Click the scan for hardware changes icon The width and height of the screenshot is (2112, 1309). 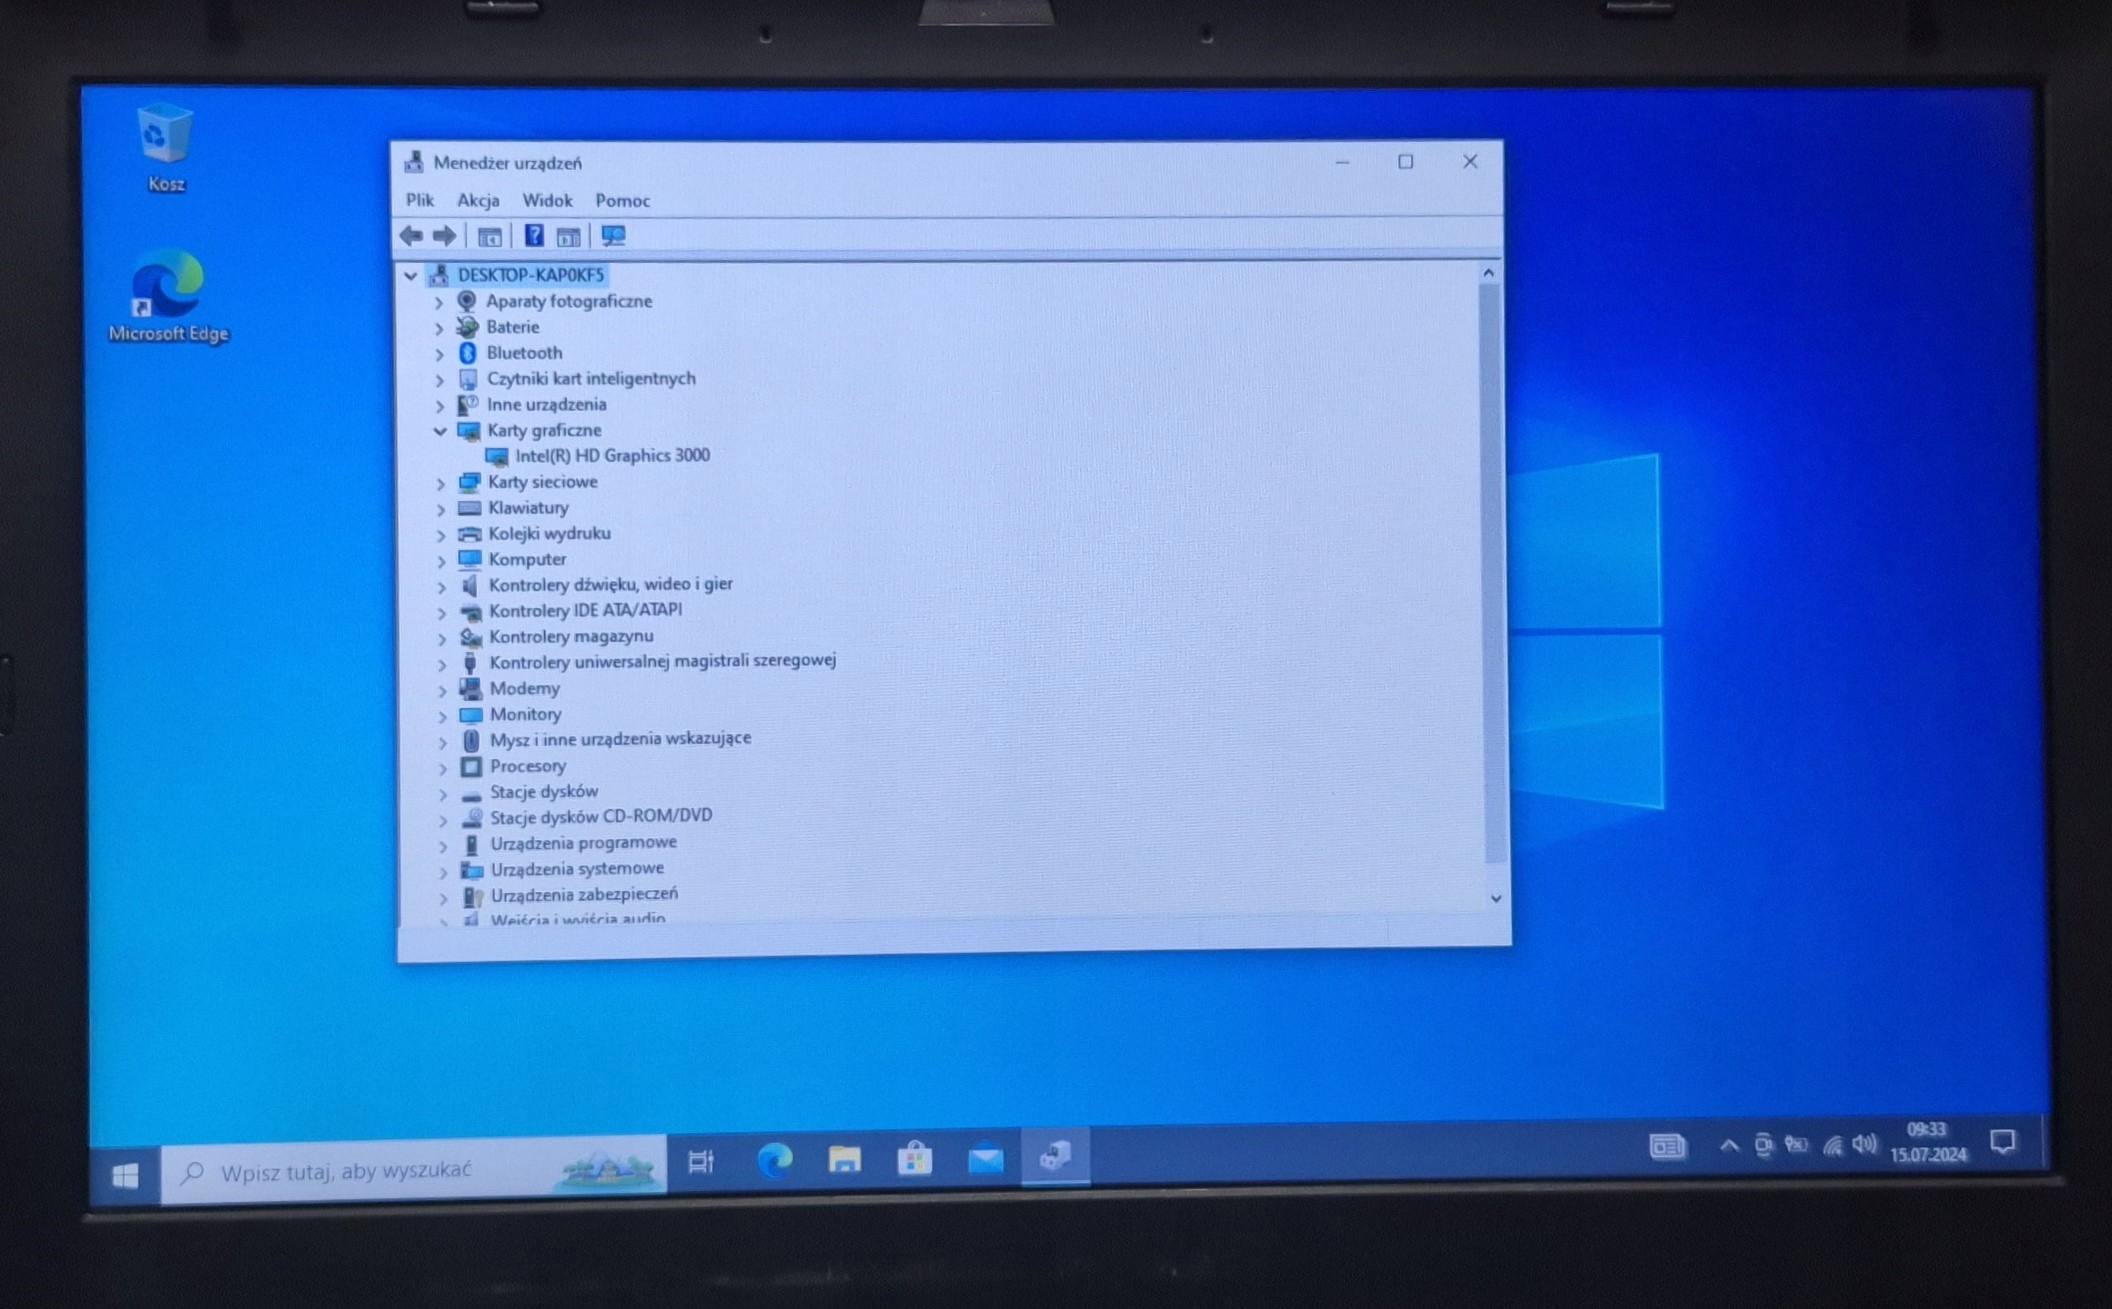613,235
